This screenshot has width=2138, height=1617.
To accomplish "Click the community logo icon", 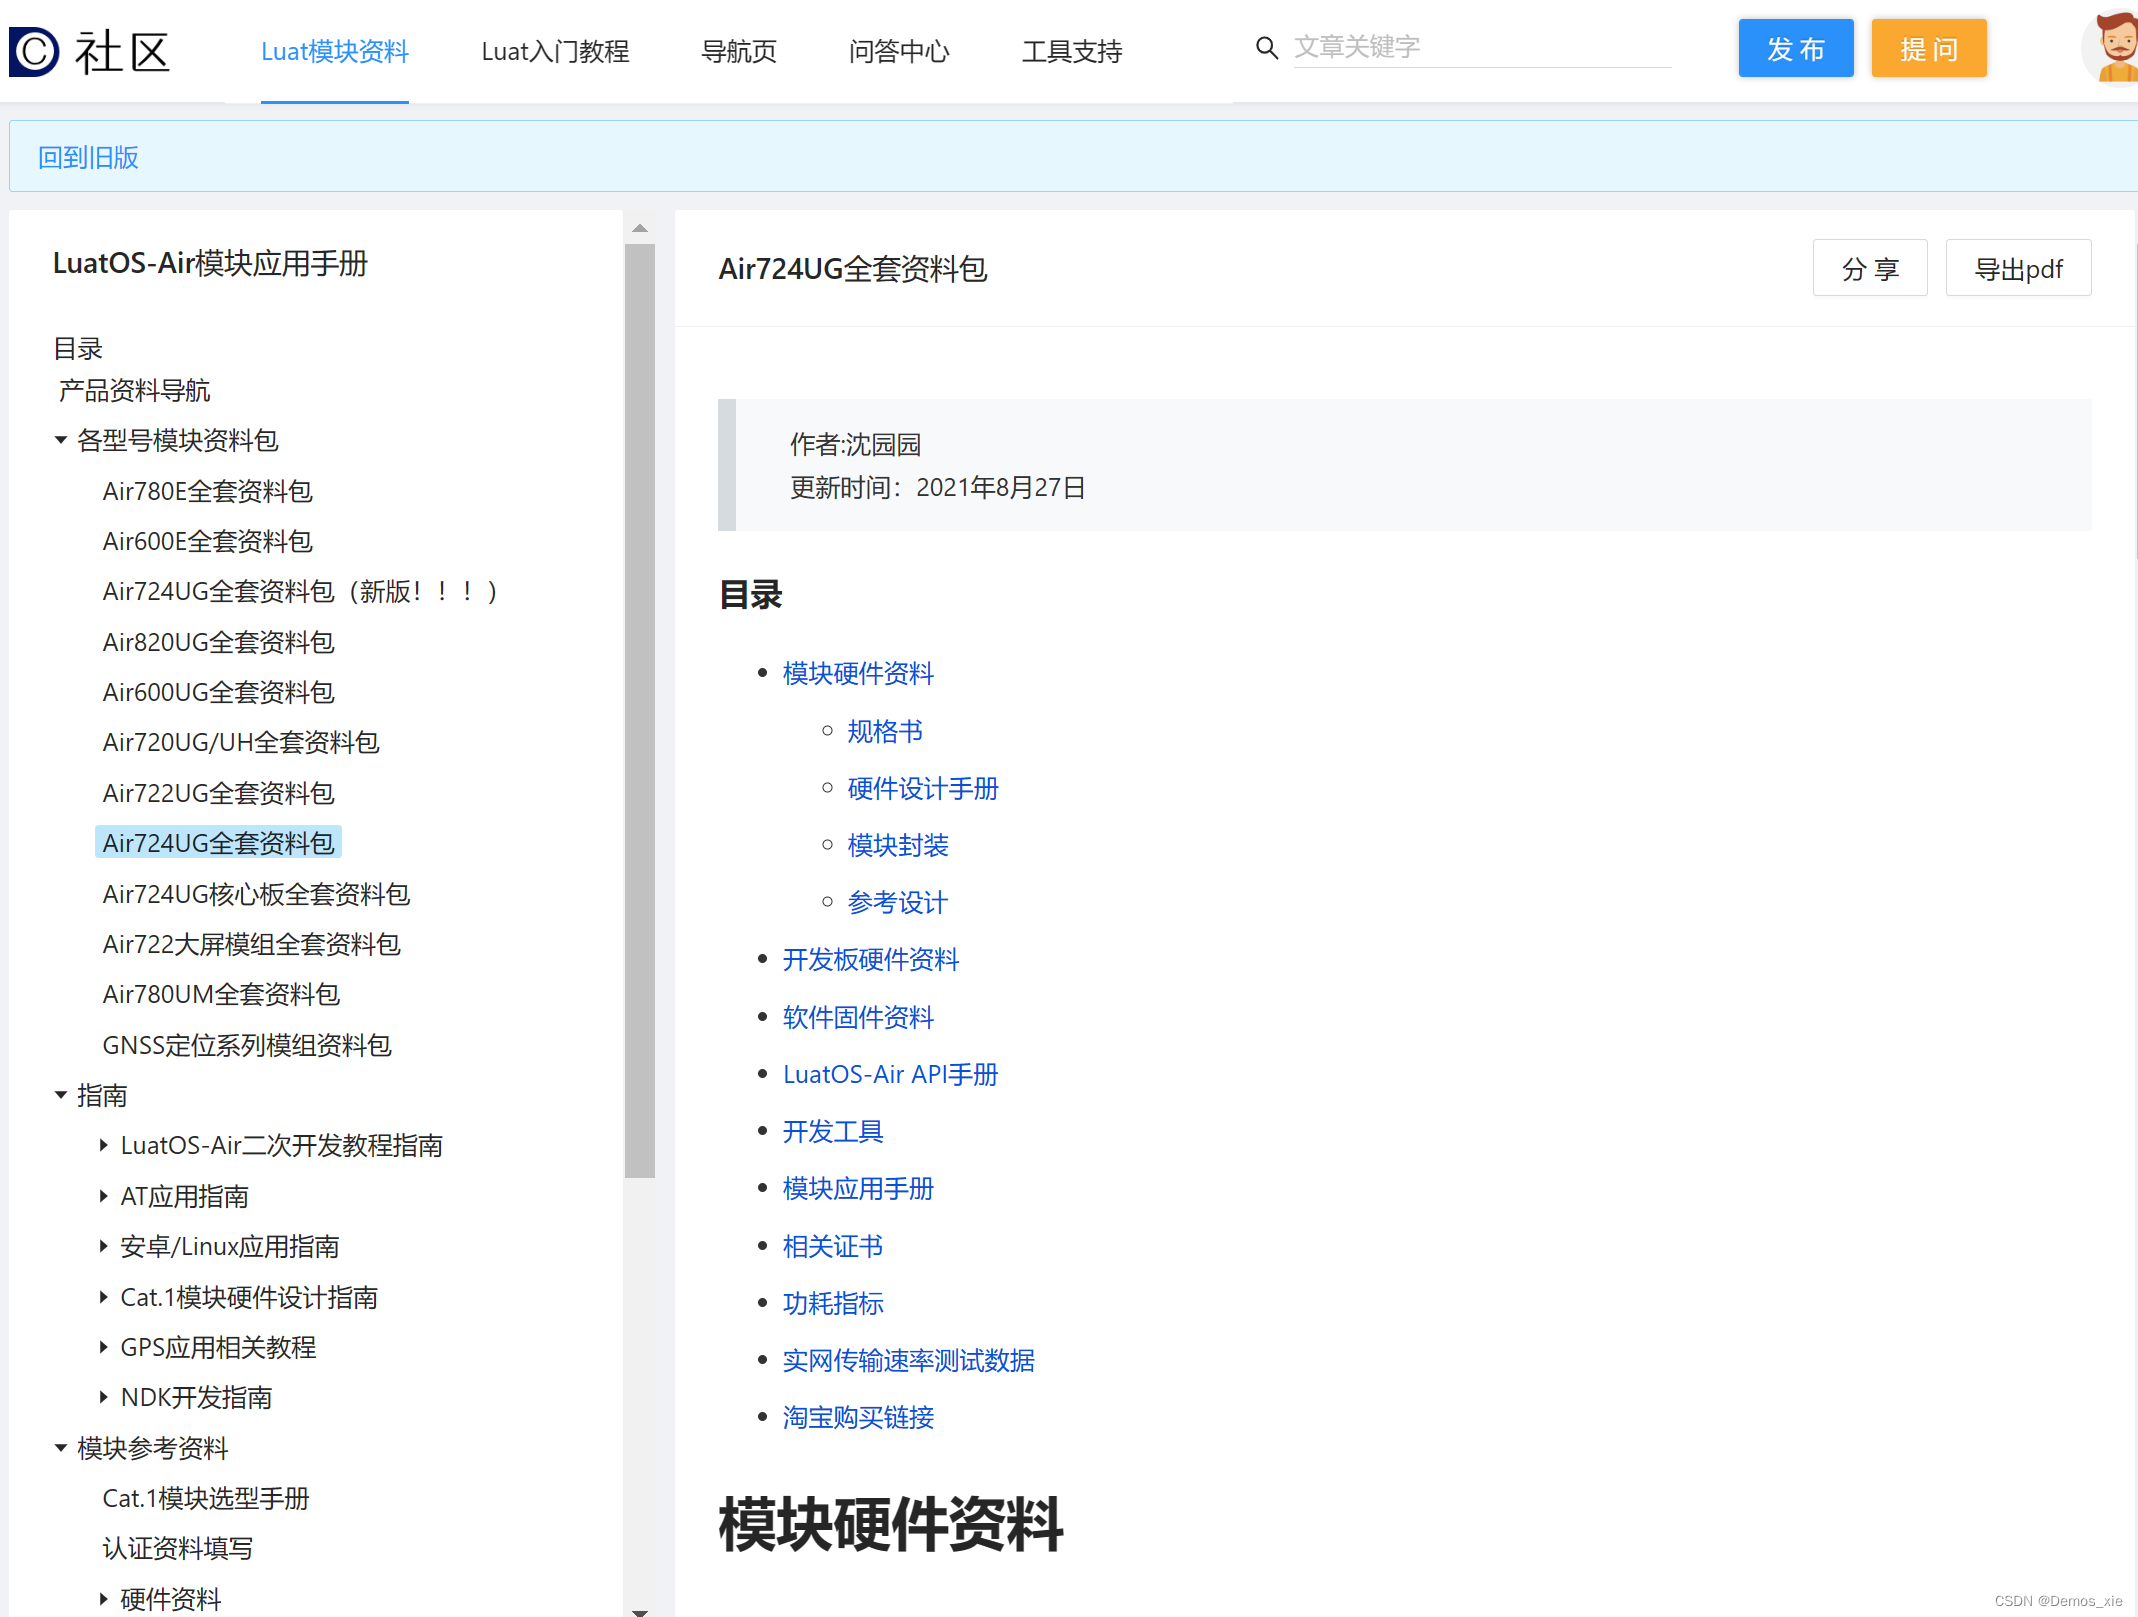I will pos(34,52).
